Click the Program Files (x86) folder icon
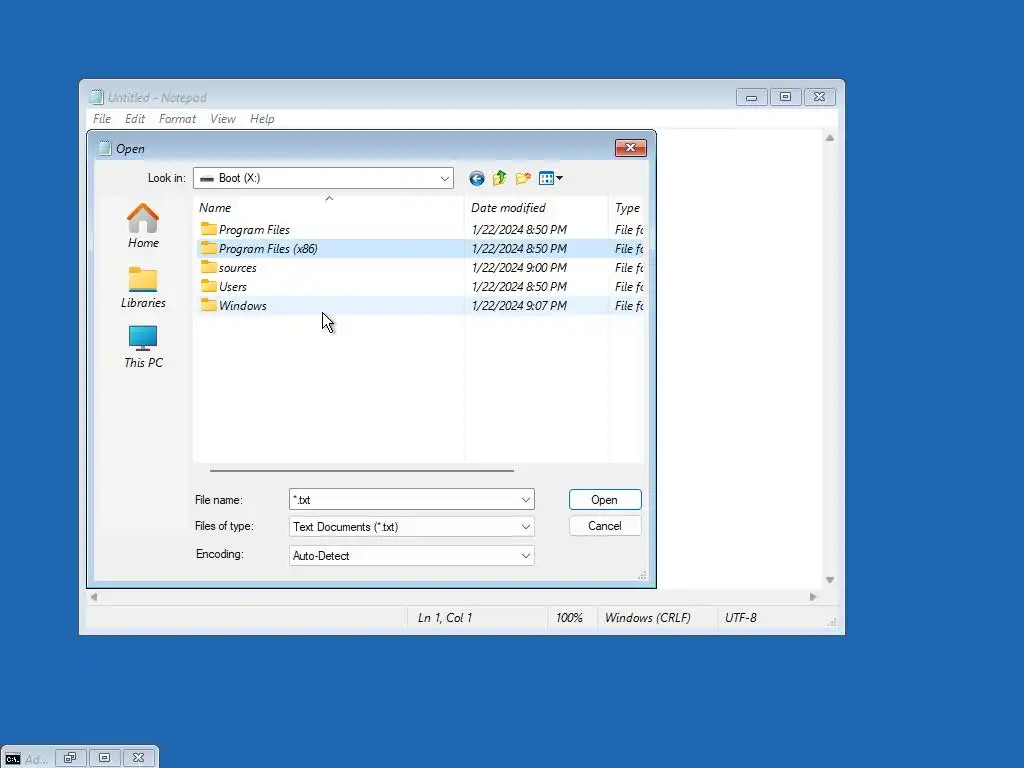The image size is (1024, 768). coord(208,248)
